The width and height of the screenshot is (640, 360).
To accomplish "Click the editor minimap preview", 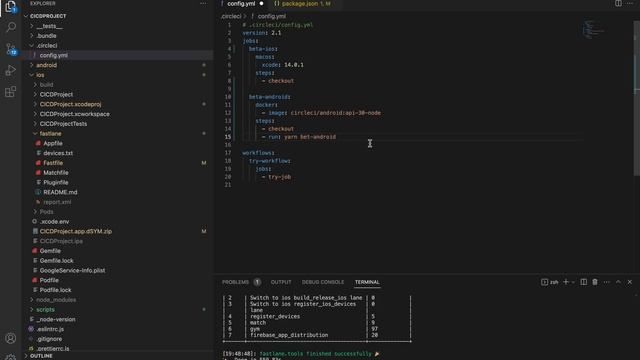I will pos(592,29).
